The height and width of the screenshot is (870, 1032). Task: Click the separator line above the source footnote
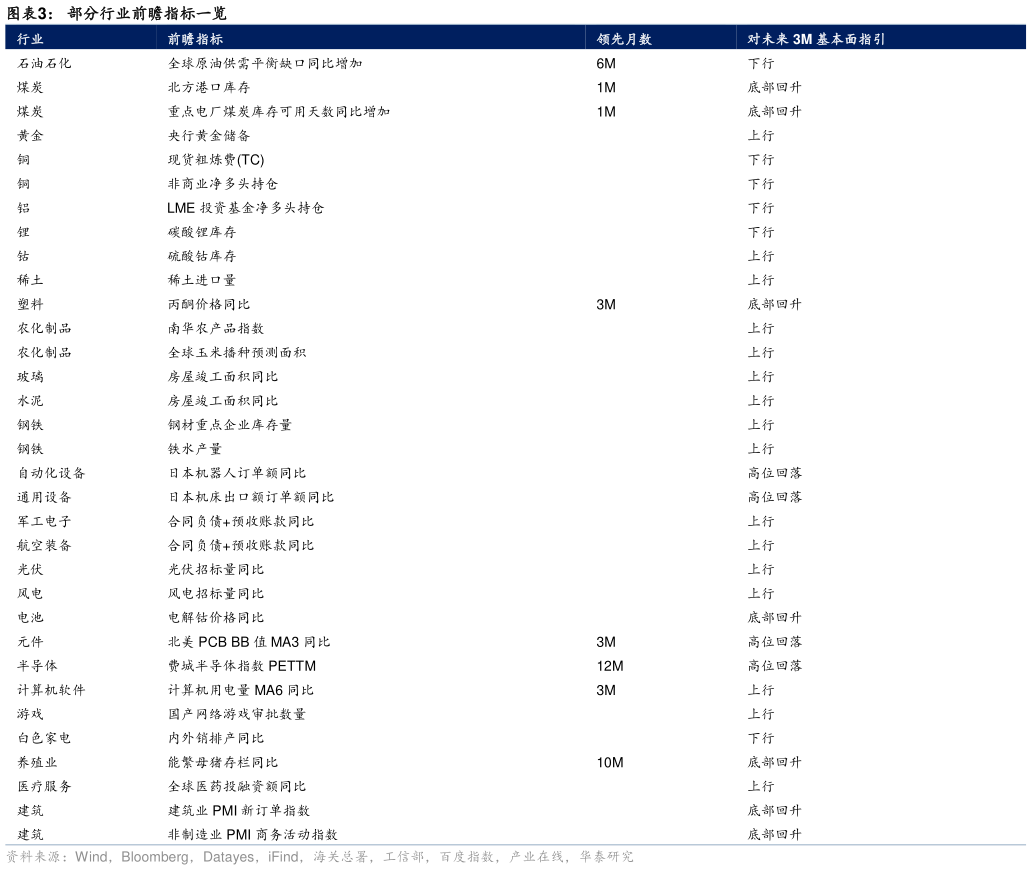pos(516,845)
